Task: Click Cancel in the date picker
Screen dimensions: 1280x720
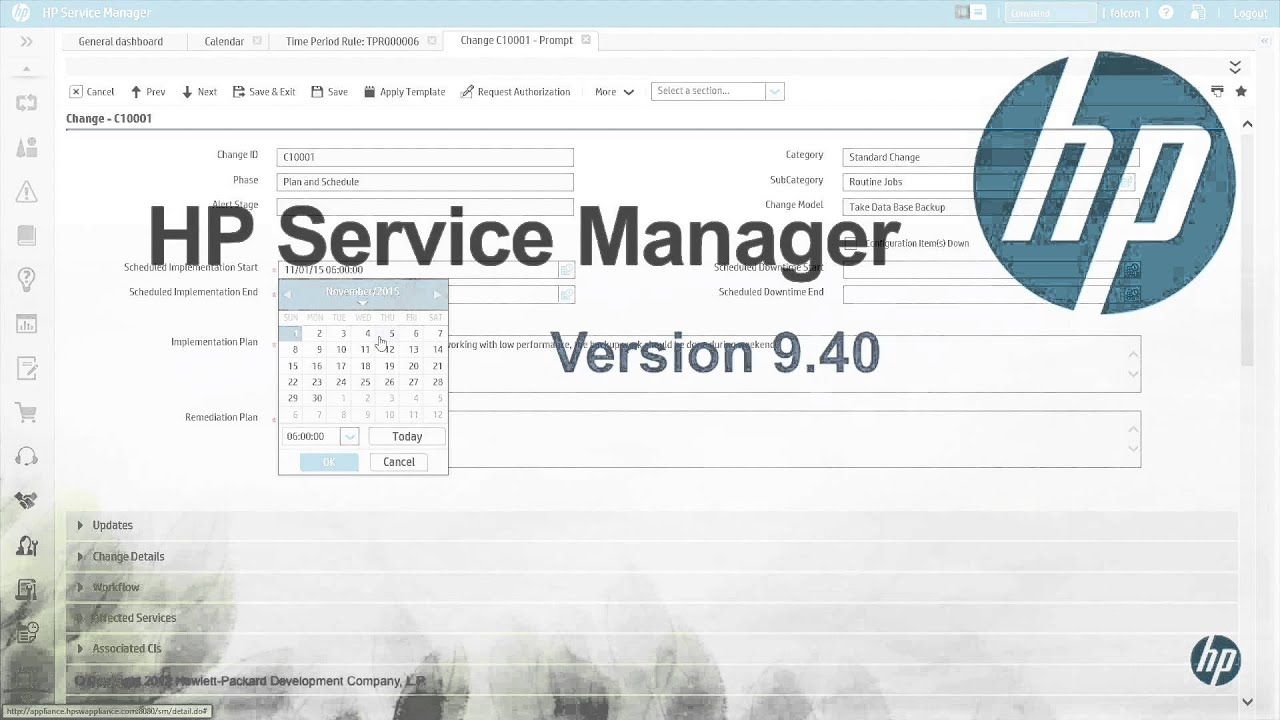Action: click(x=398, y=462)
